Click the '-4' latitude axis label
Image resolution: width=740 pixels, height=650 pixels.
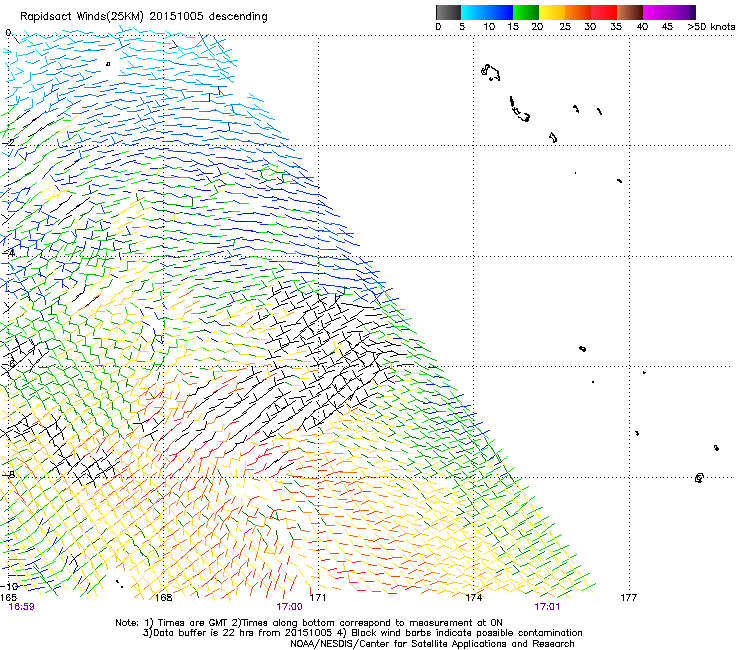pos(8,253)
